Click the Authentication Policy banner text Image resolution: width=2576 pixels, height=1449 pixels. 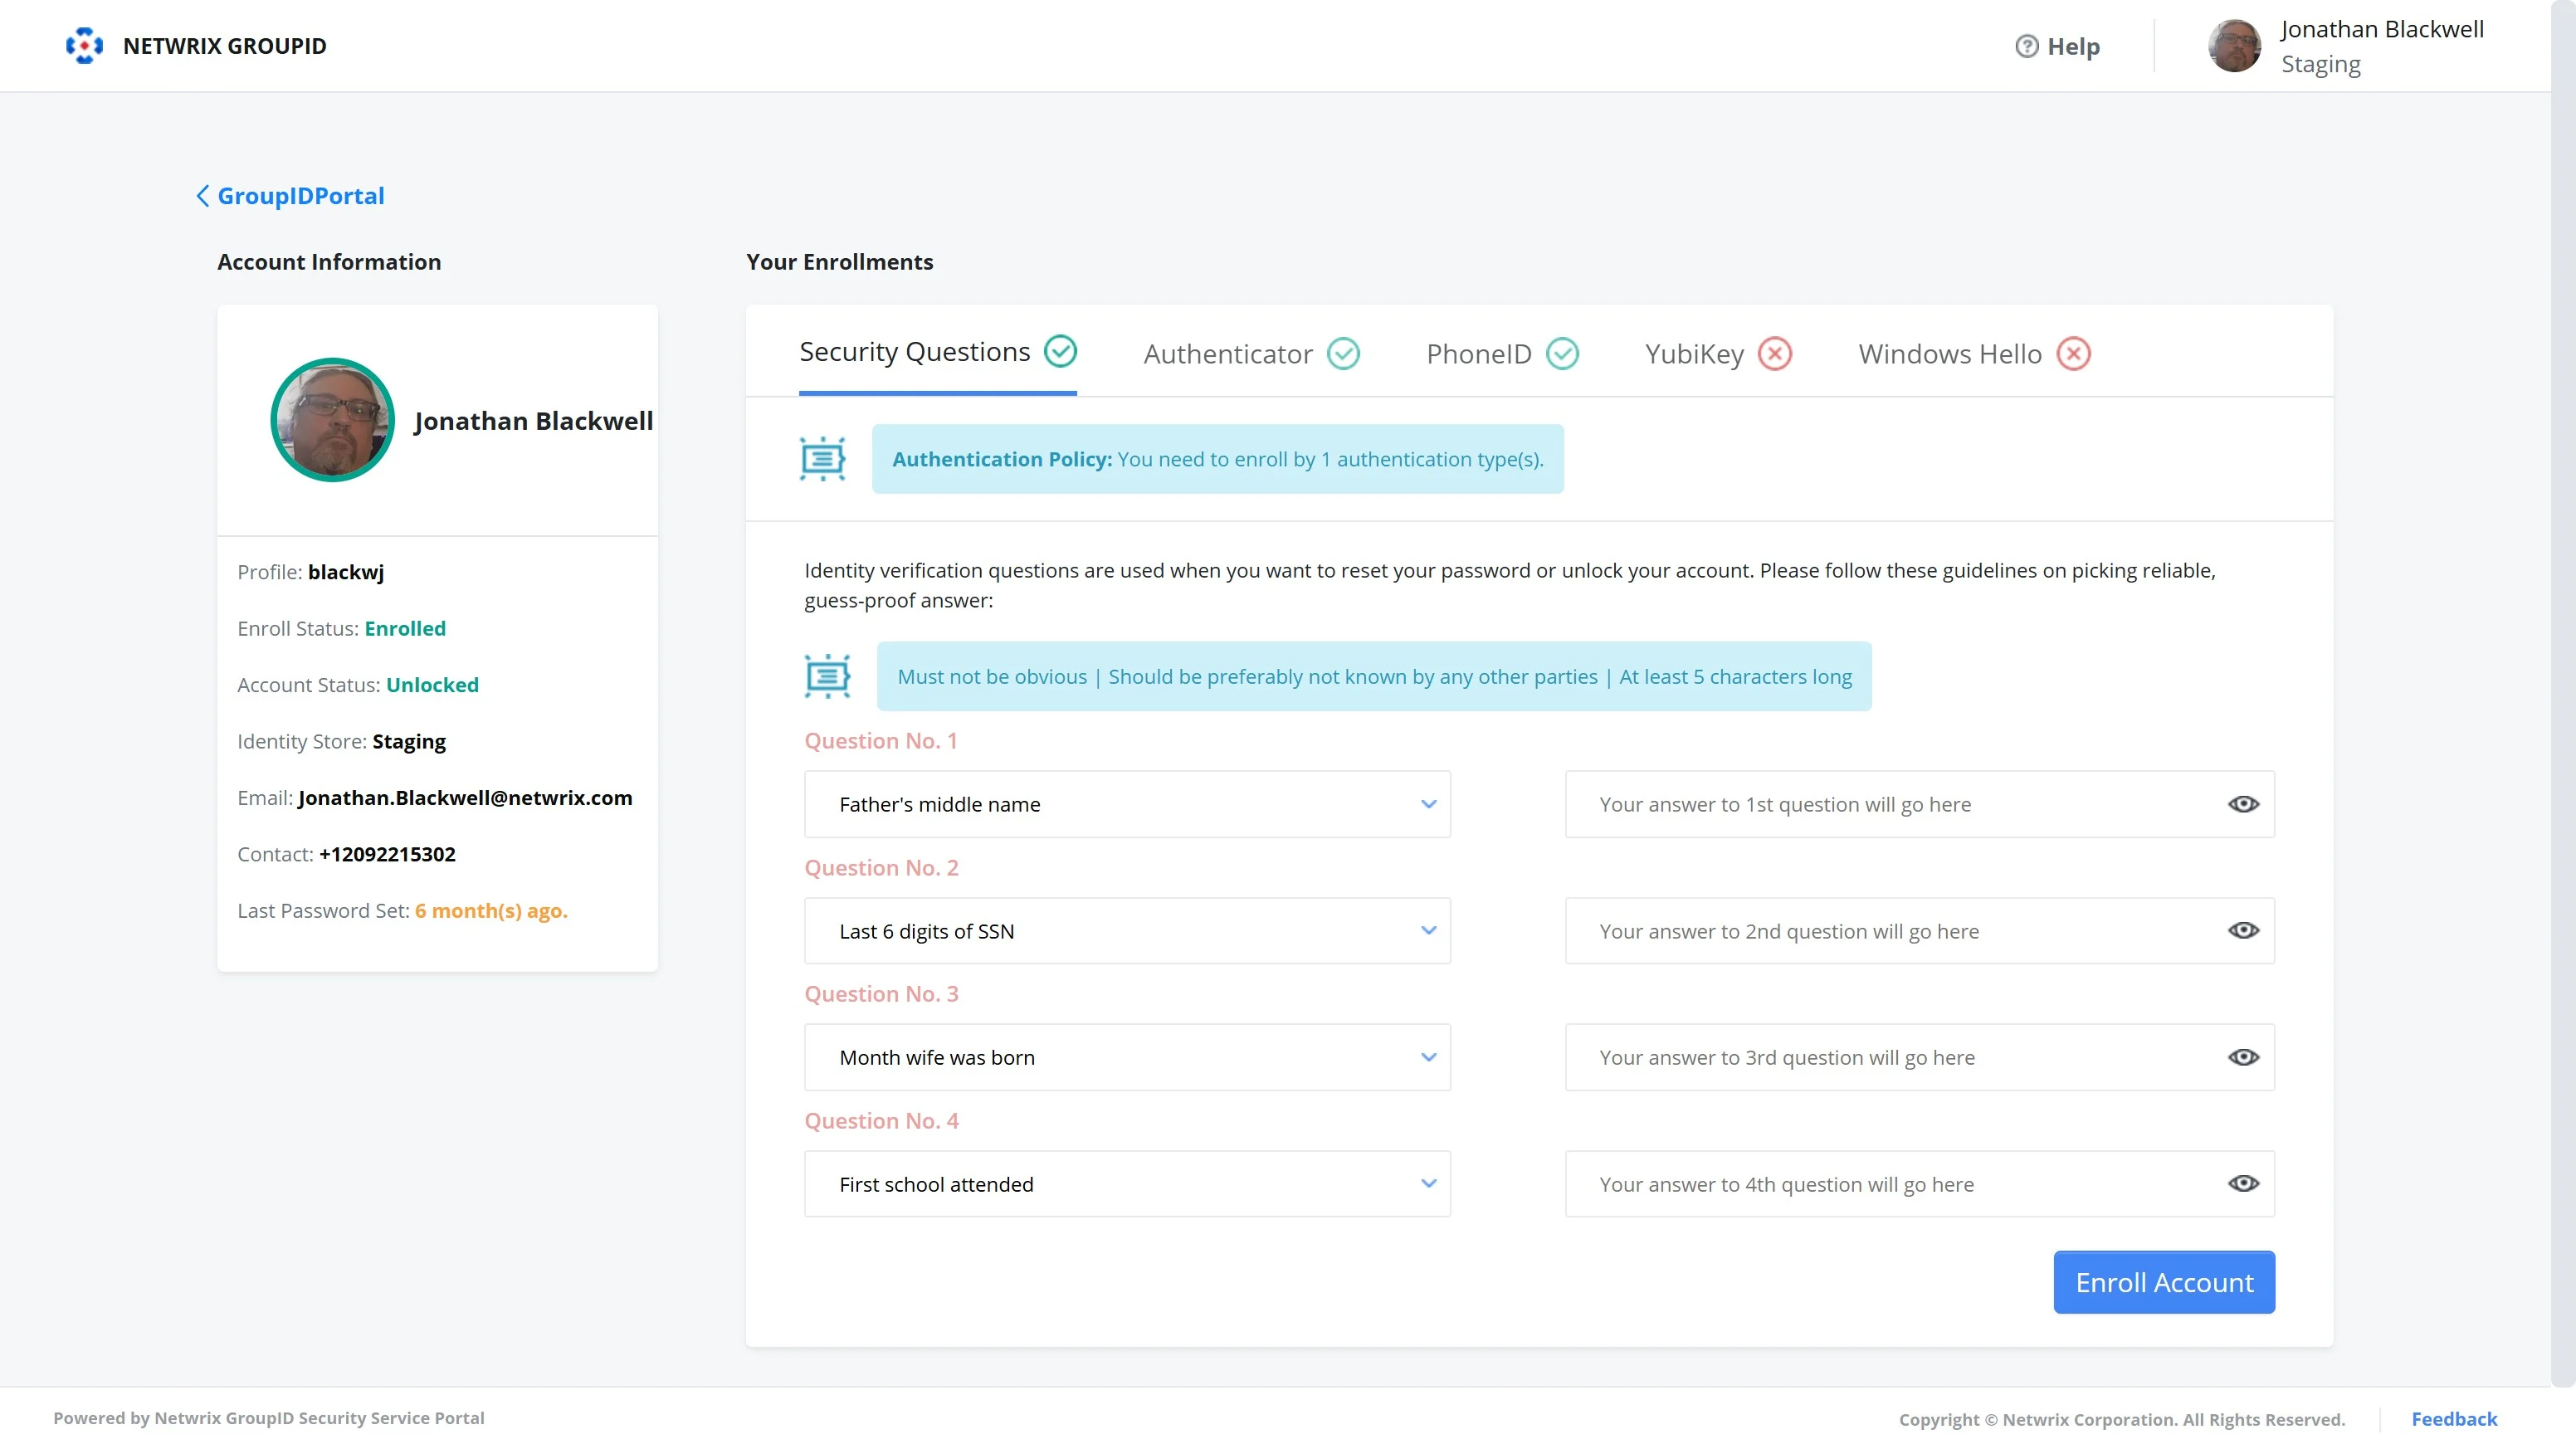pyautogui.click(x=1218, y=459)
